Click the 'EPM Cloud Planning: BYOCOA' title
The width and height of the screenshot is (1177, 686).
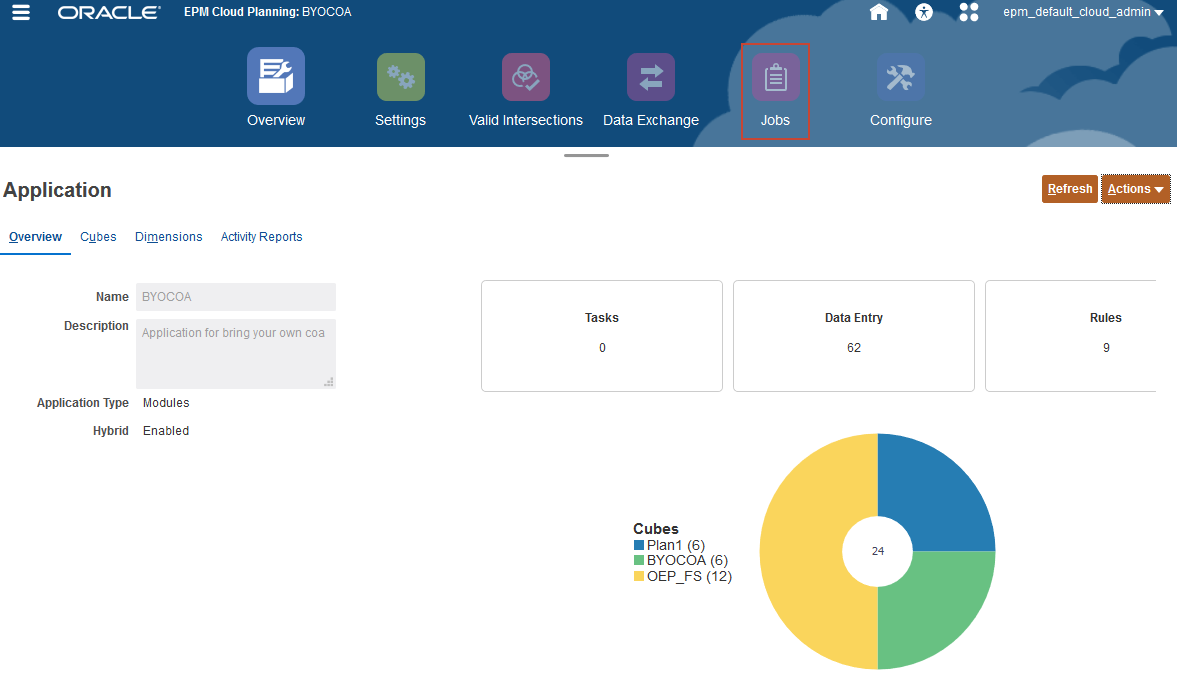coord(267,12)
